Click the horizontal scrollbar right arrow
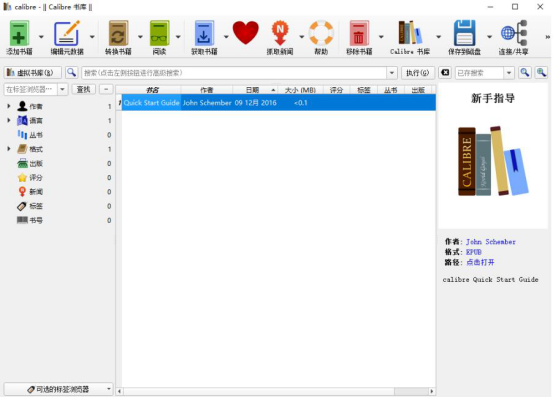 431,391
